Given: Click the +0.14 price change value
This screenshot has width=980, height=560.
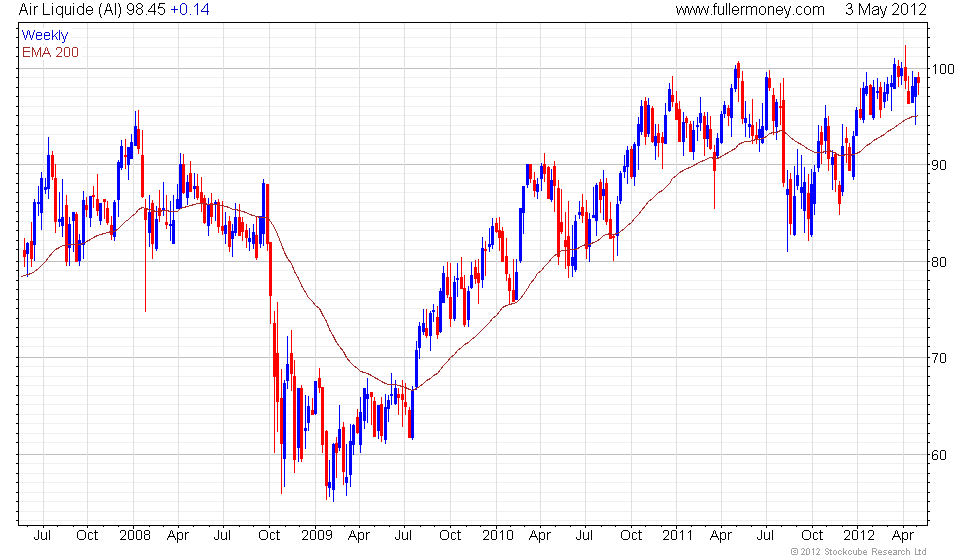Looking at the screenshot, I should (x=190, y=9).
